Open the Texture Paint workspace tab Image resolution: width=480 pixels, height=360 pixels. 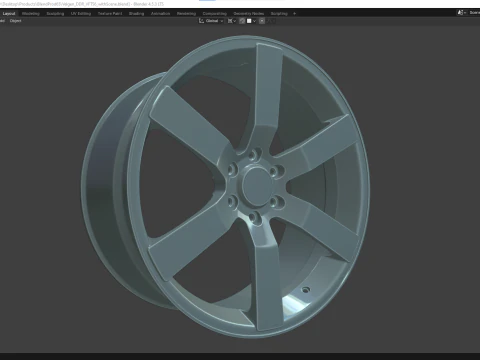[x=110, y=13]
